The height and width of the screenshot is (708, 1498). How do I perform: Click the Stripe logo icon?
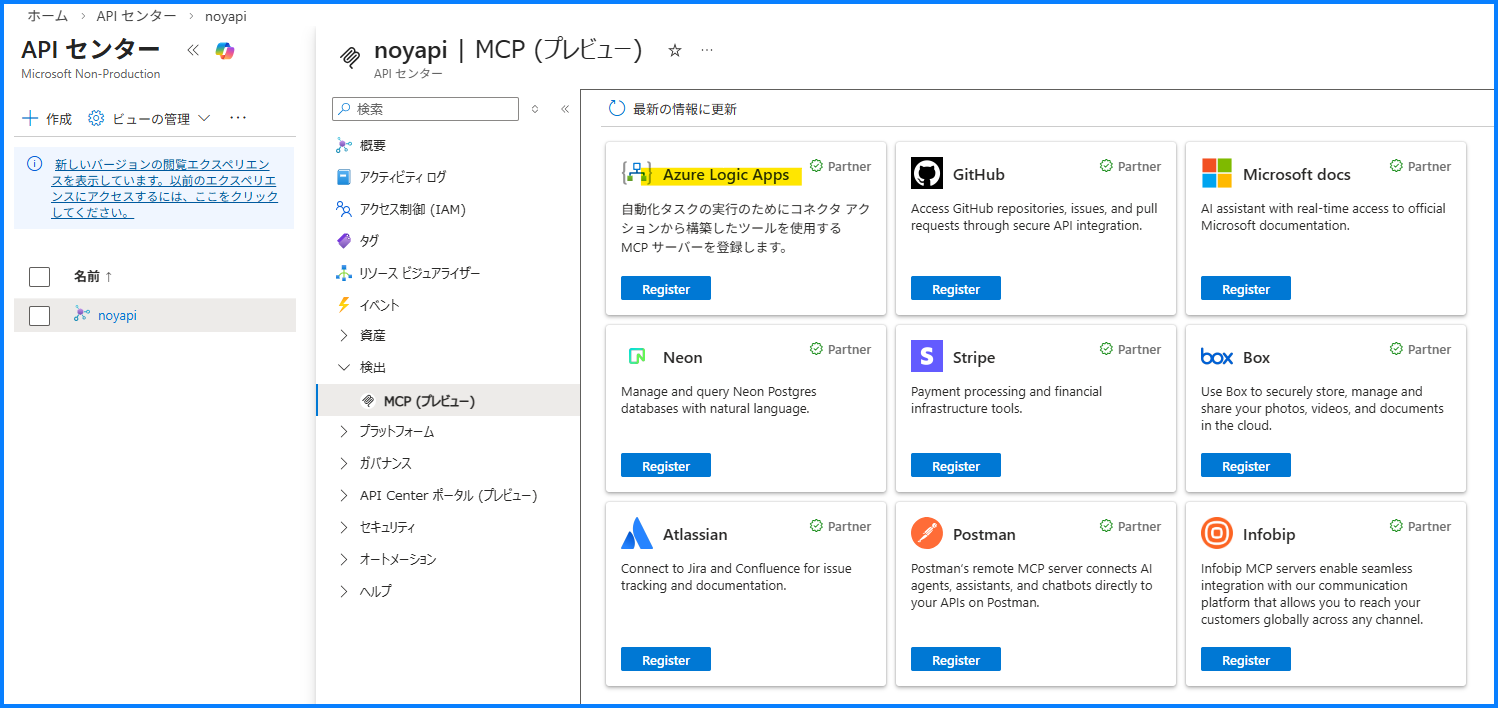[927, 356]
